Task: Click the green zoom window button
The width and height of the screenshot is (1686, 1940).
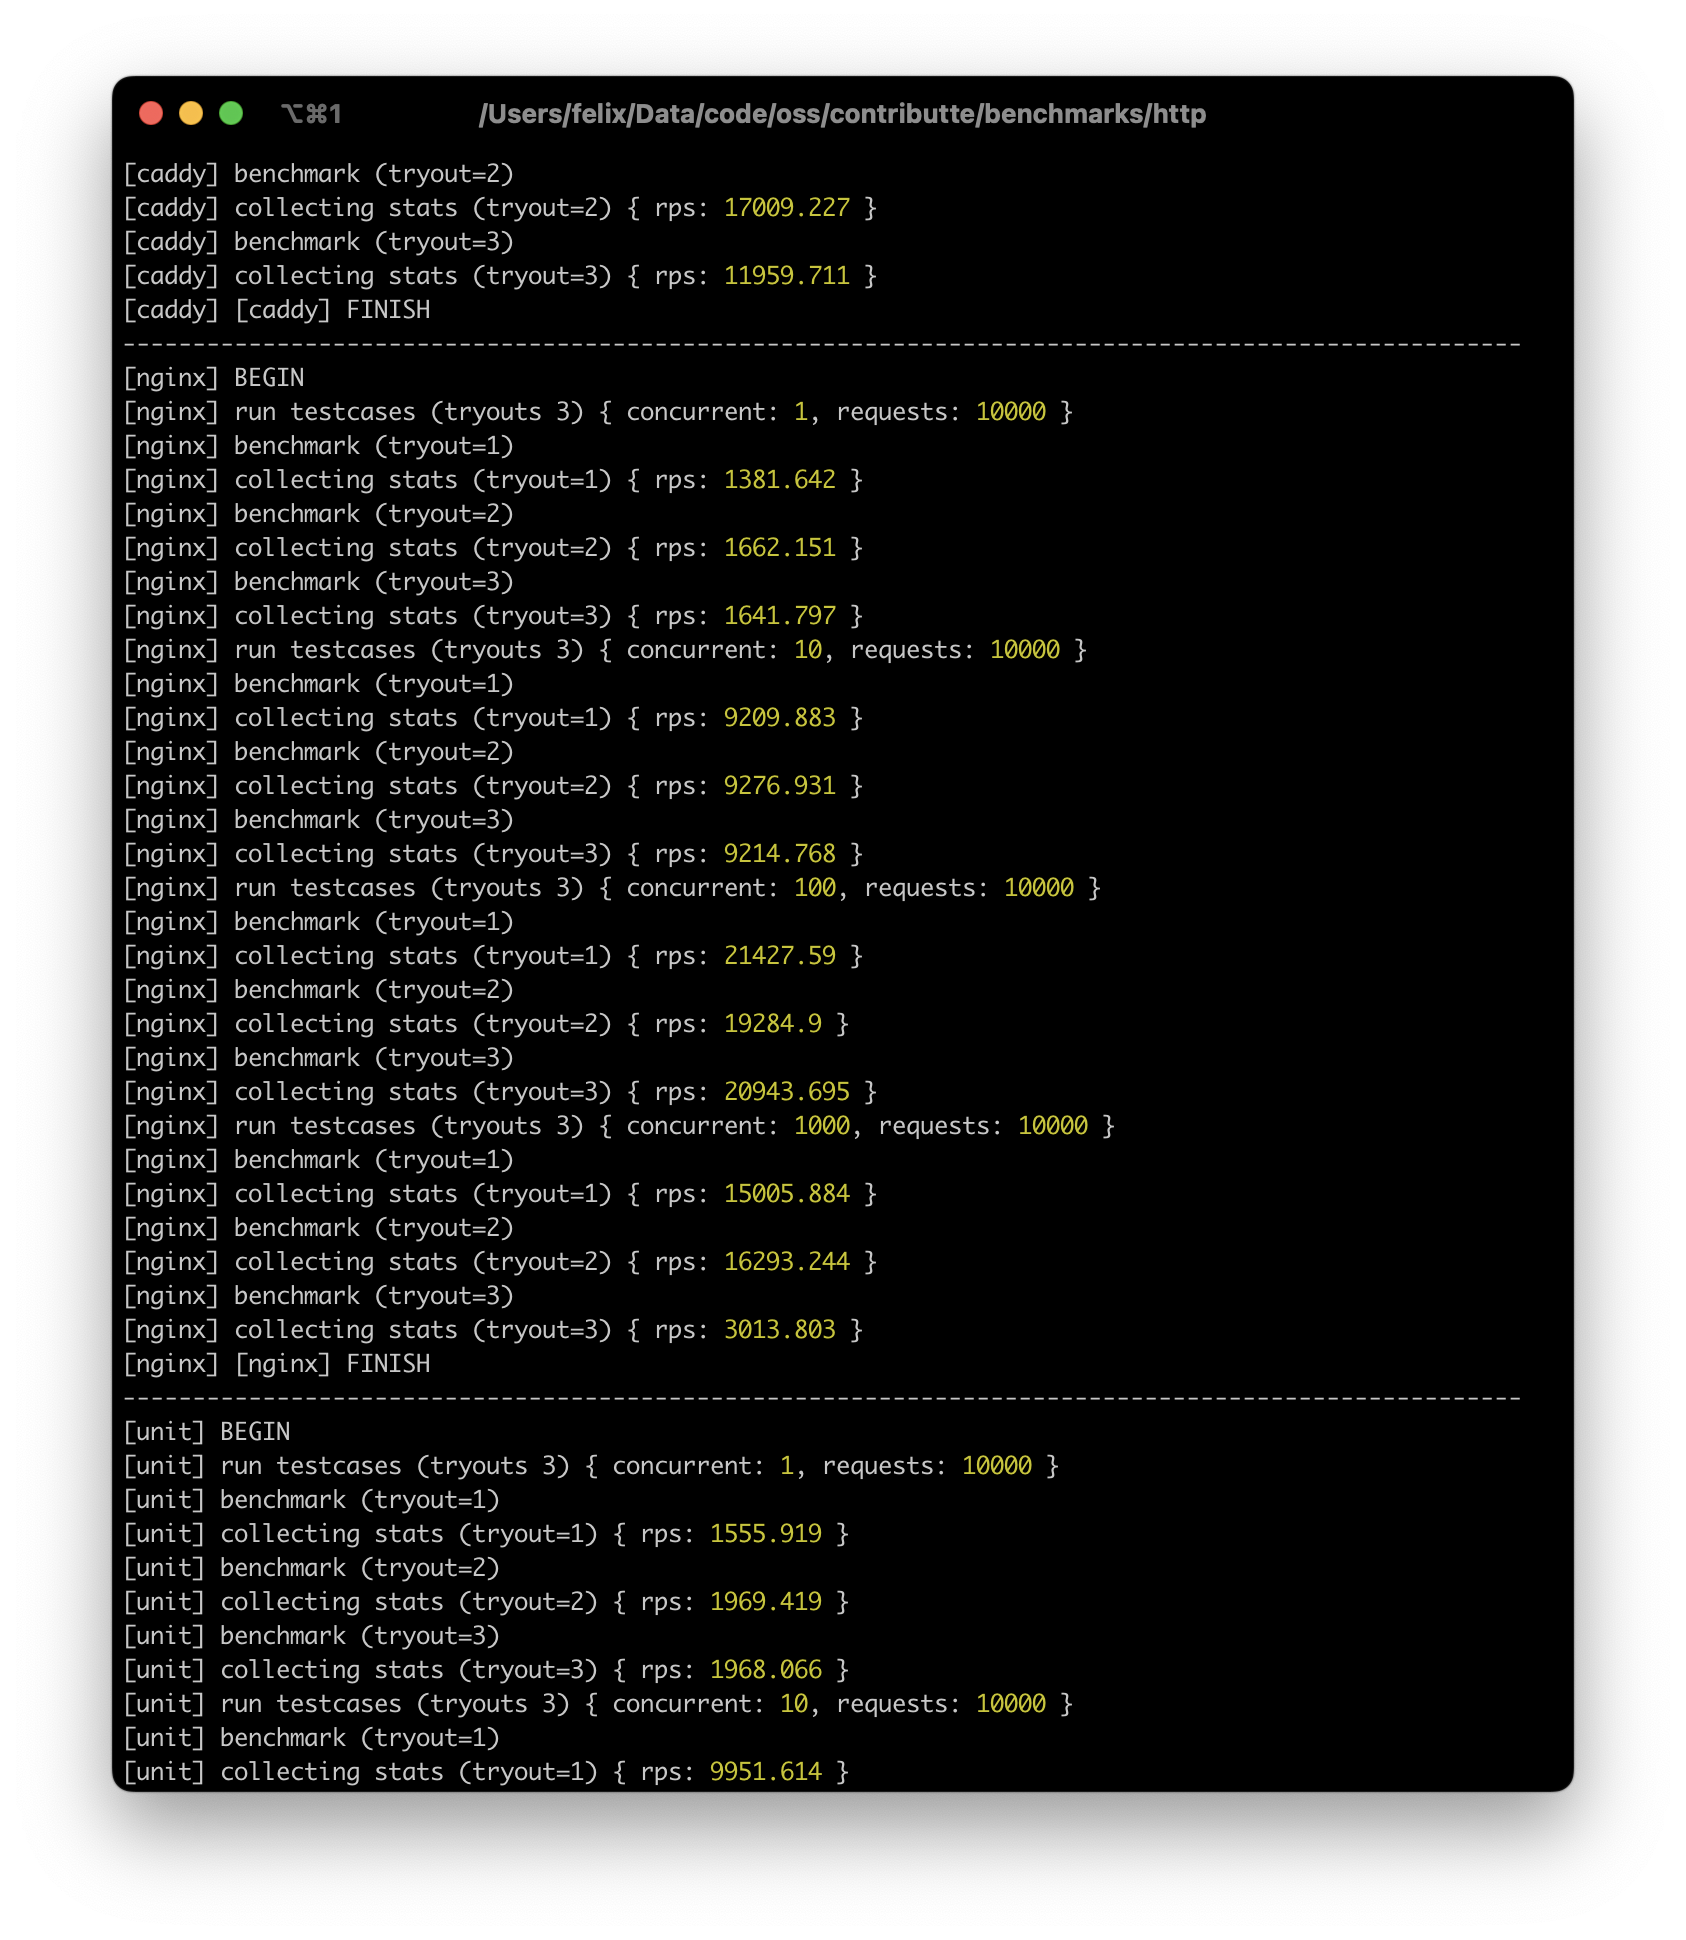Action: click(231, 113)
